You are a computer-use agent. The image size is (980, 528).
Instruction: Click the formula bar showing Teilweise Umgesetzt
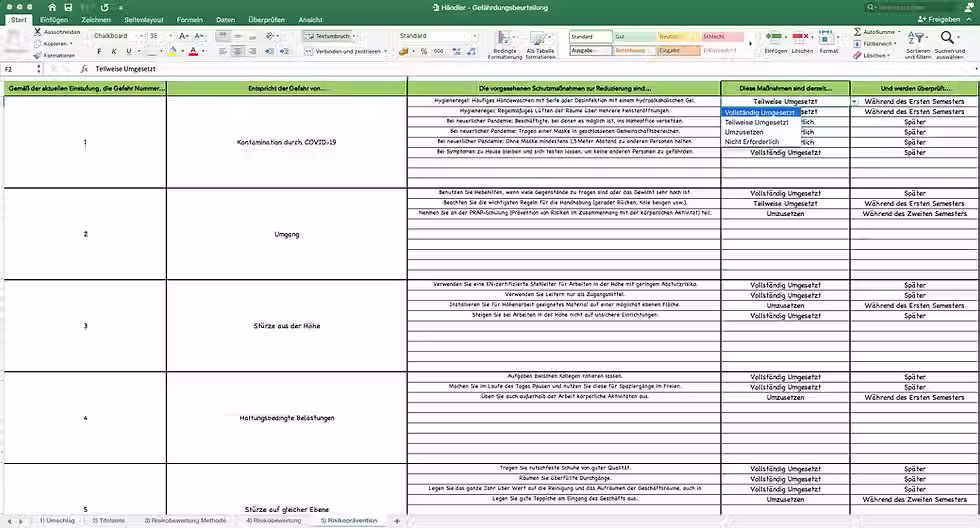(x=534, y=69)
